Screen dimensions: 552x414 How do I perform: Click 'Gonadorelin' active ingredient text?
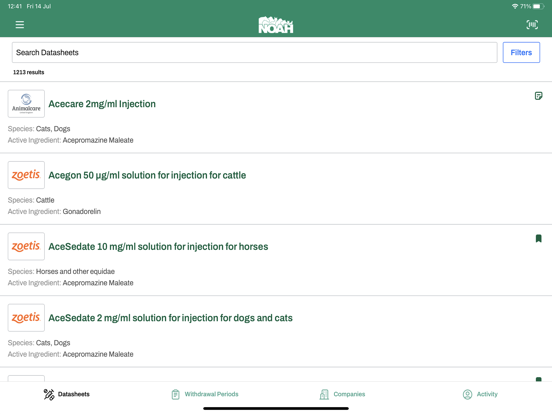coord(82,212)
